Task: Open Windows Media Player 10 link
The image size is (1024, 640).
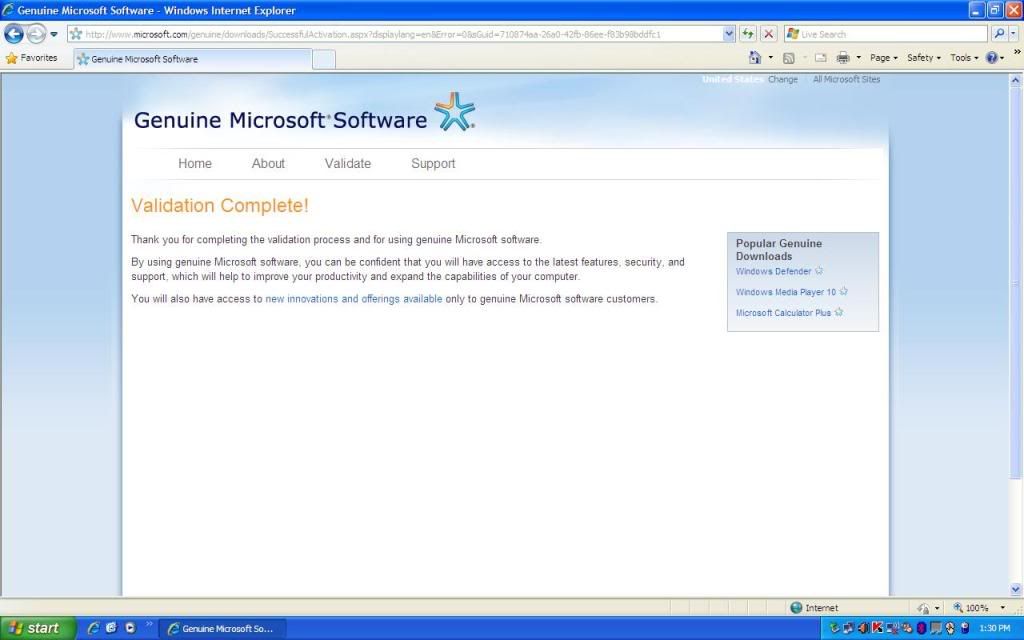Action: coord(786,292)
